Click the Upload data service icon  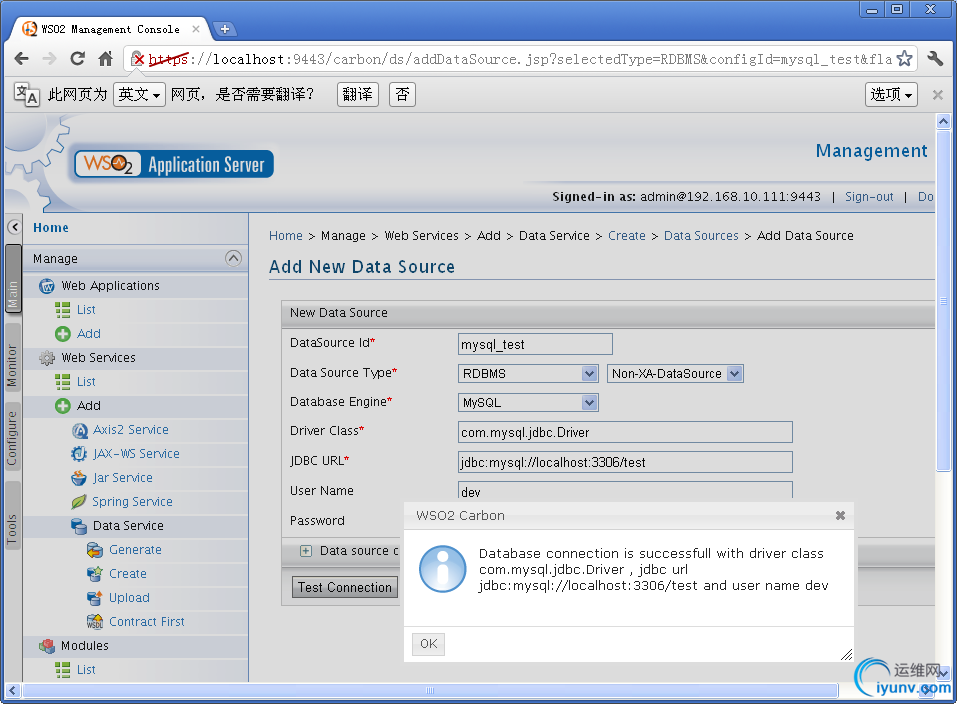click(x=95, y=598)
